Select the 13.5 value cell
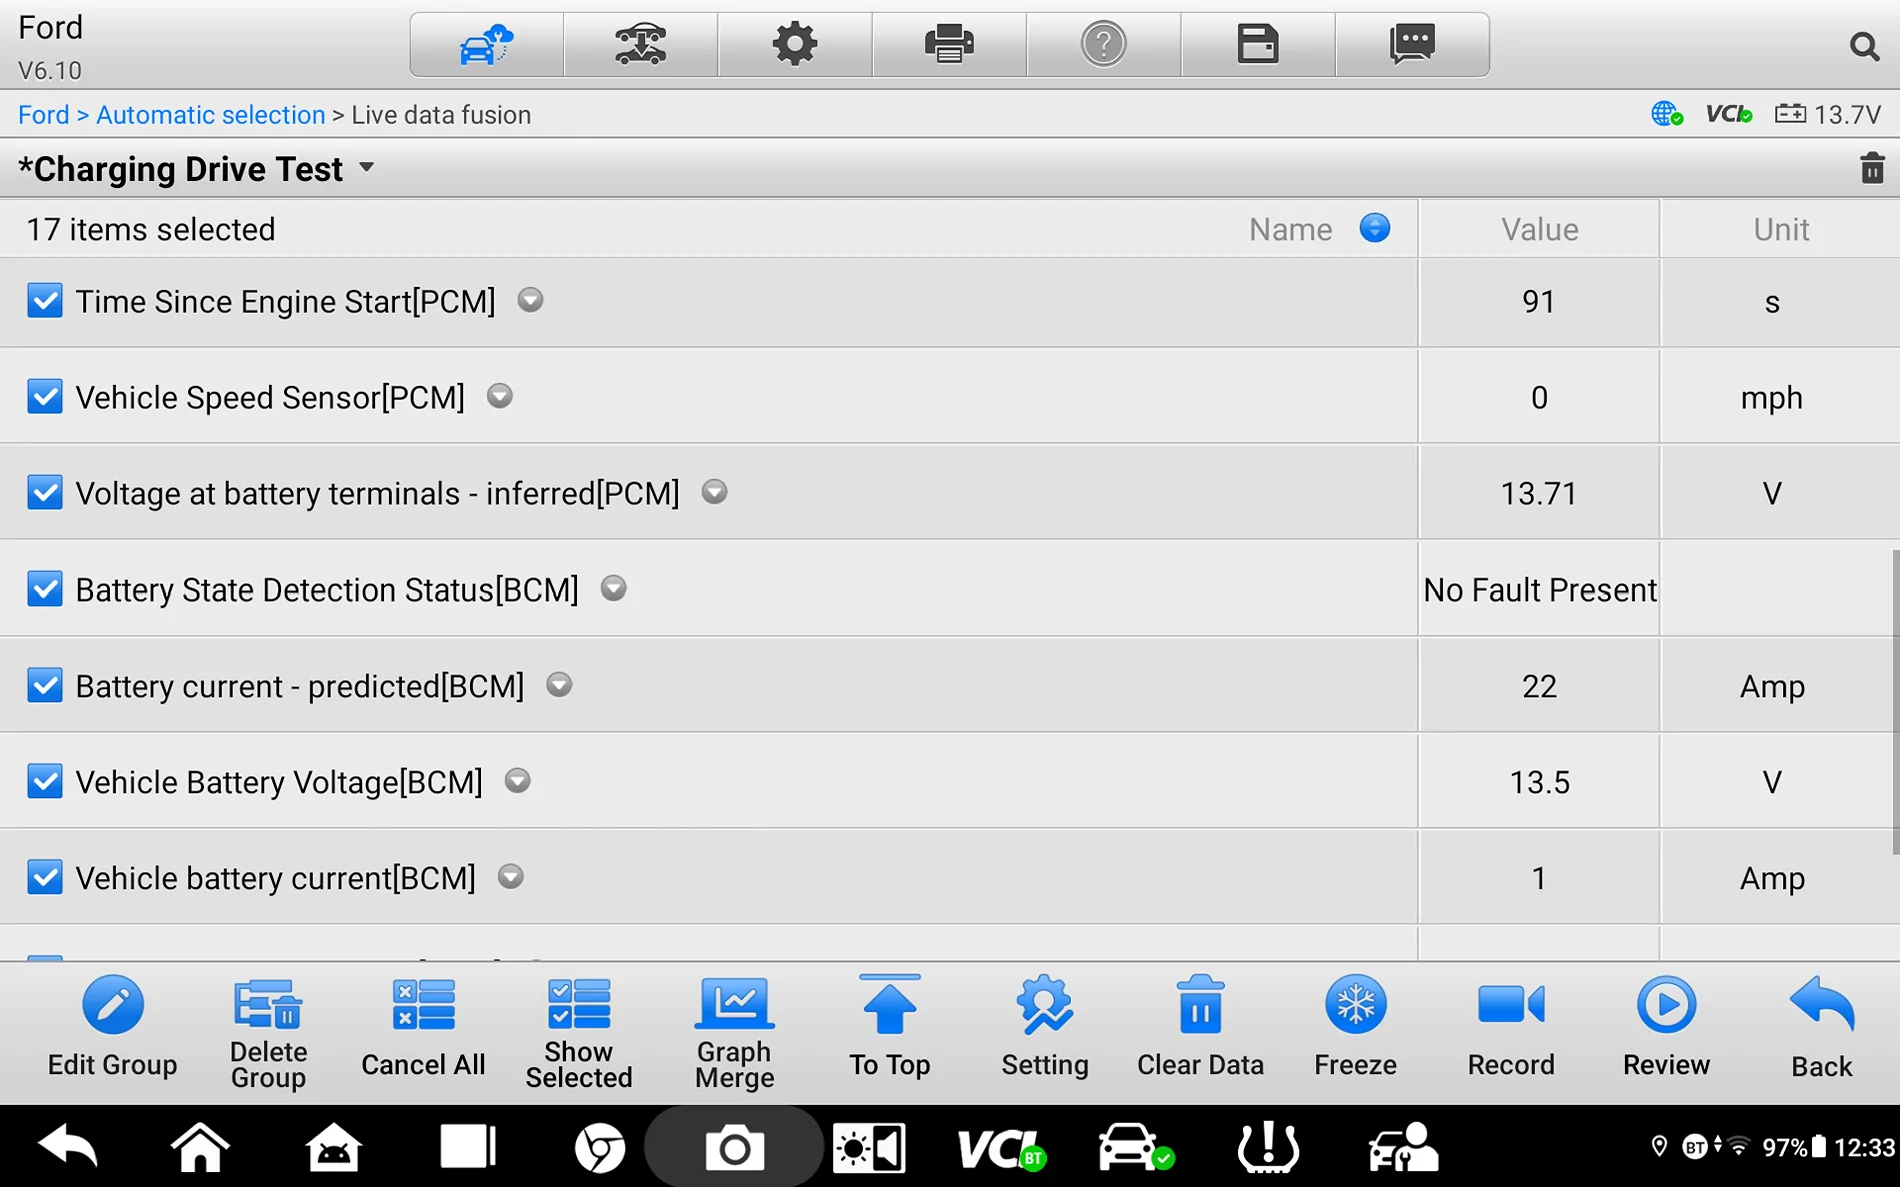The width and height of the screenshot is (1900, 1187). (x=1539, y=782)
